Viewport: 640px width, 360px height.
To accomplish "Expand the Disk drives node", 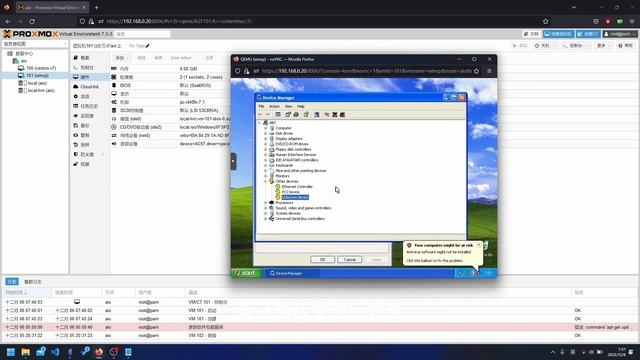I will (x=266, y=133).
